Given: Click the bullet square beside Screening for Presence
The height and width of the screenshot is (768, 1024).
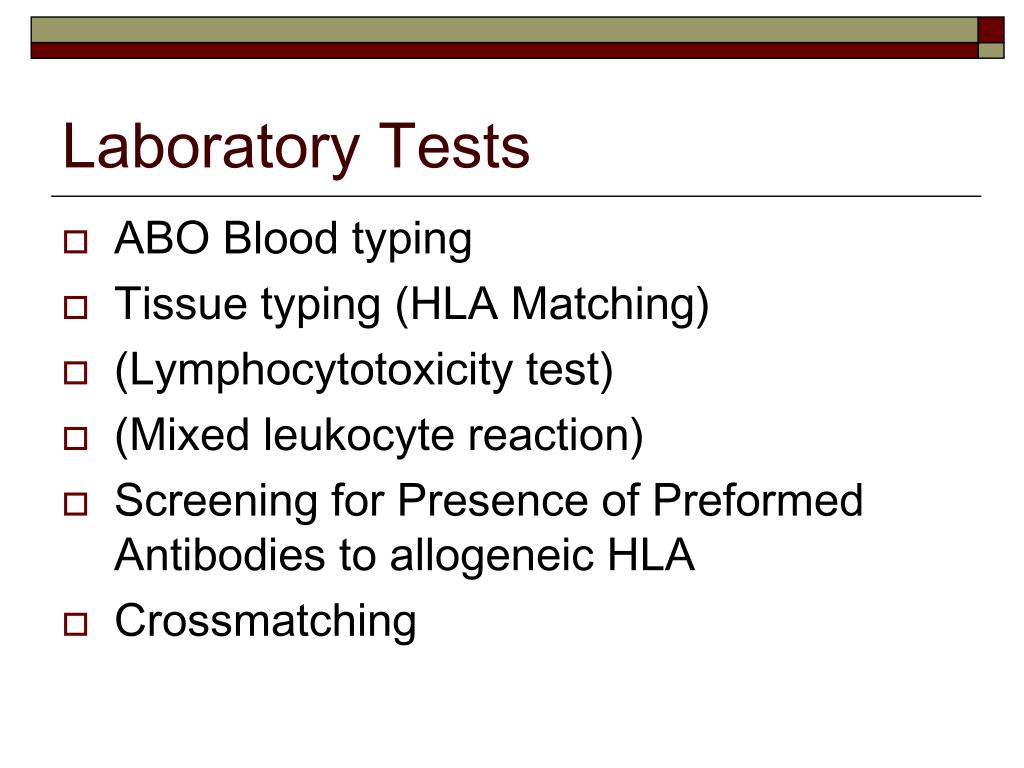Looking at the screenshot, I should click(76, 504).
